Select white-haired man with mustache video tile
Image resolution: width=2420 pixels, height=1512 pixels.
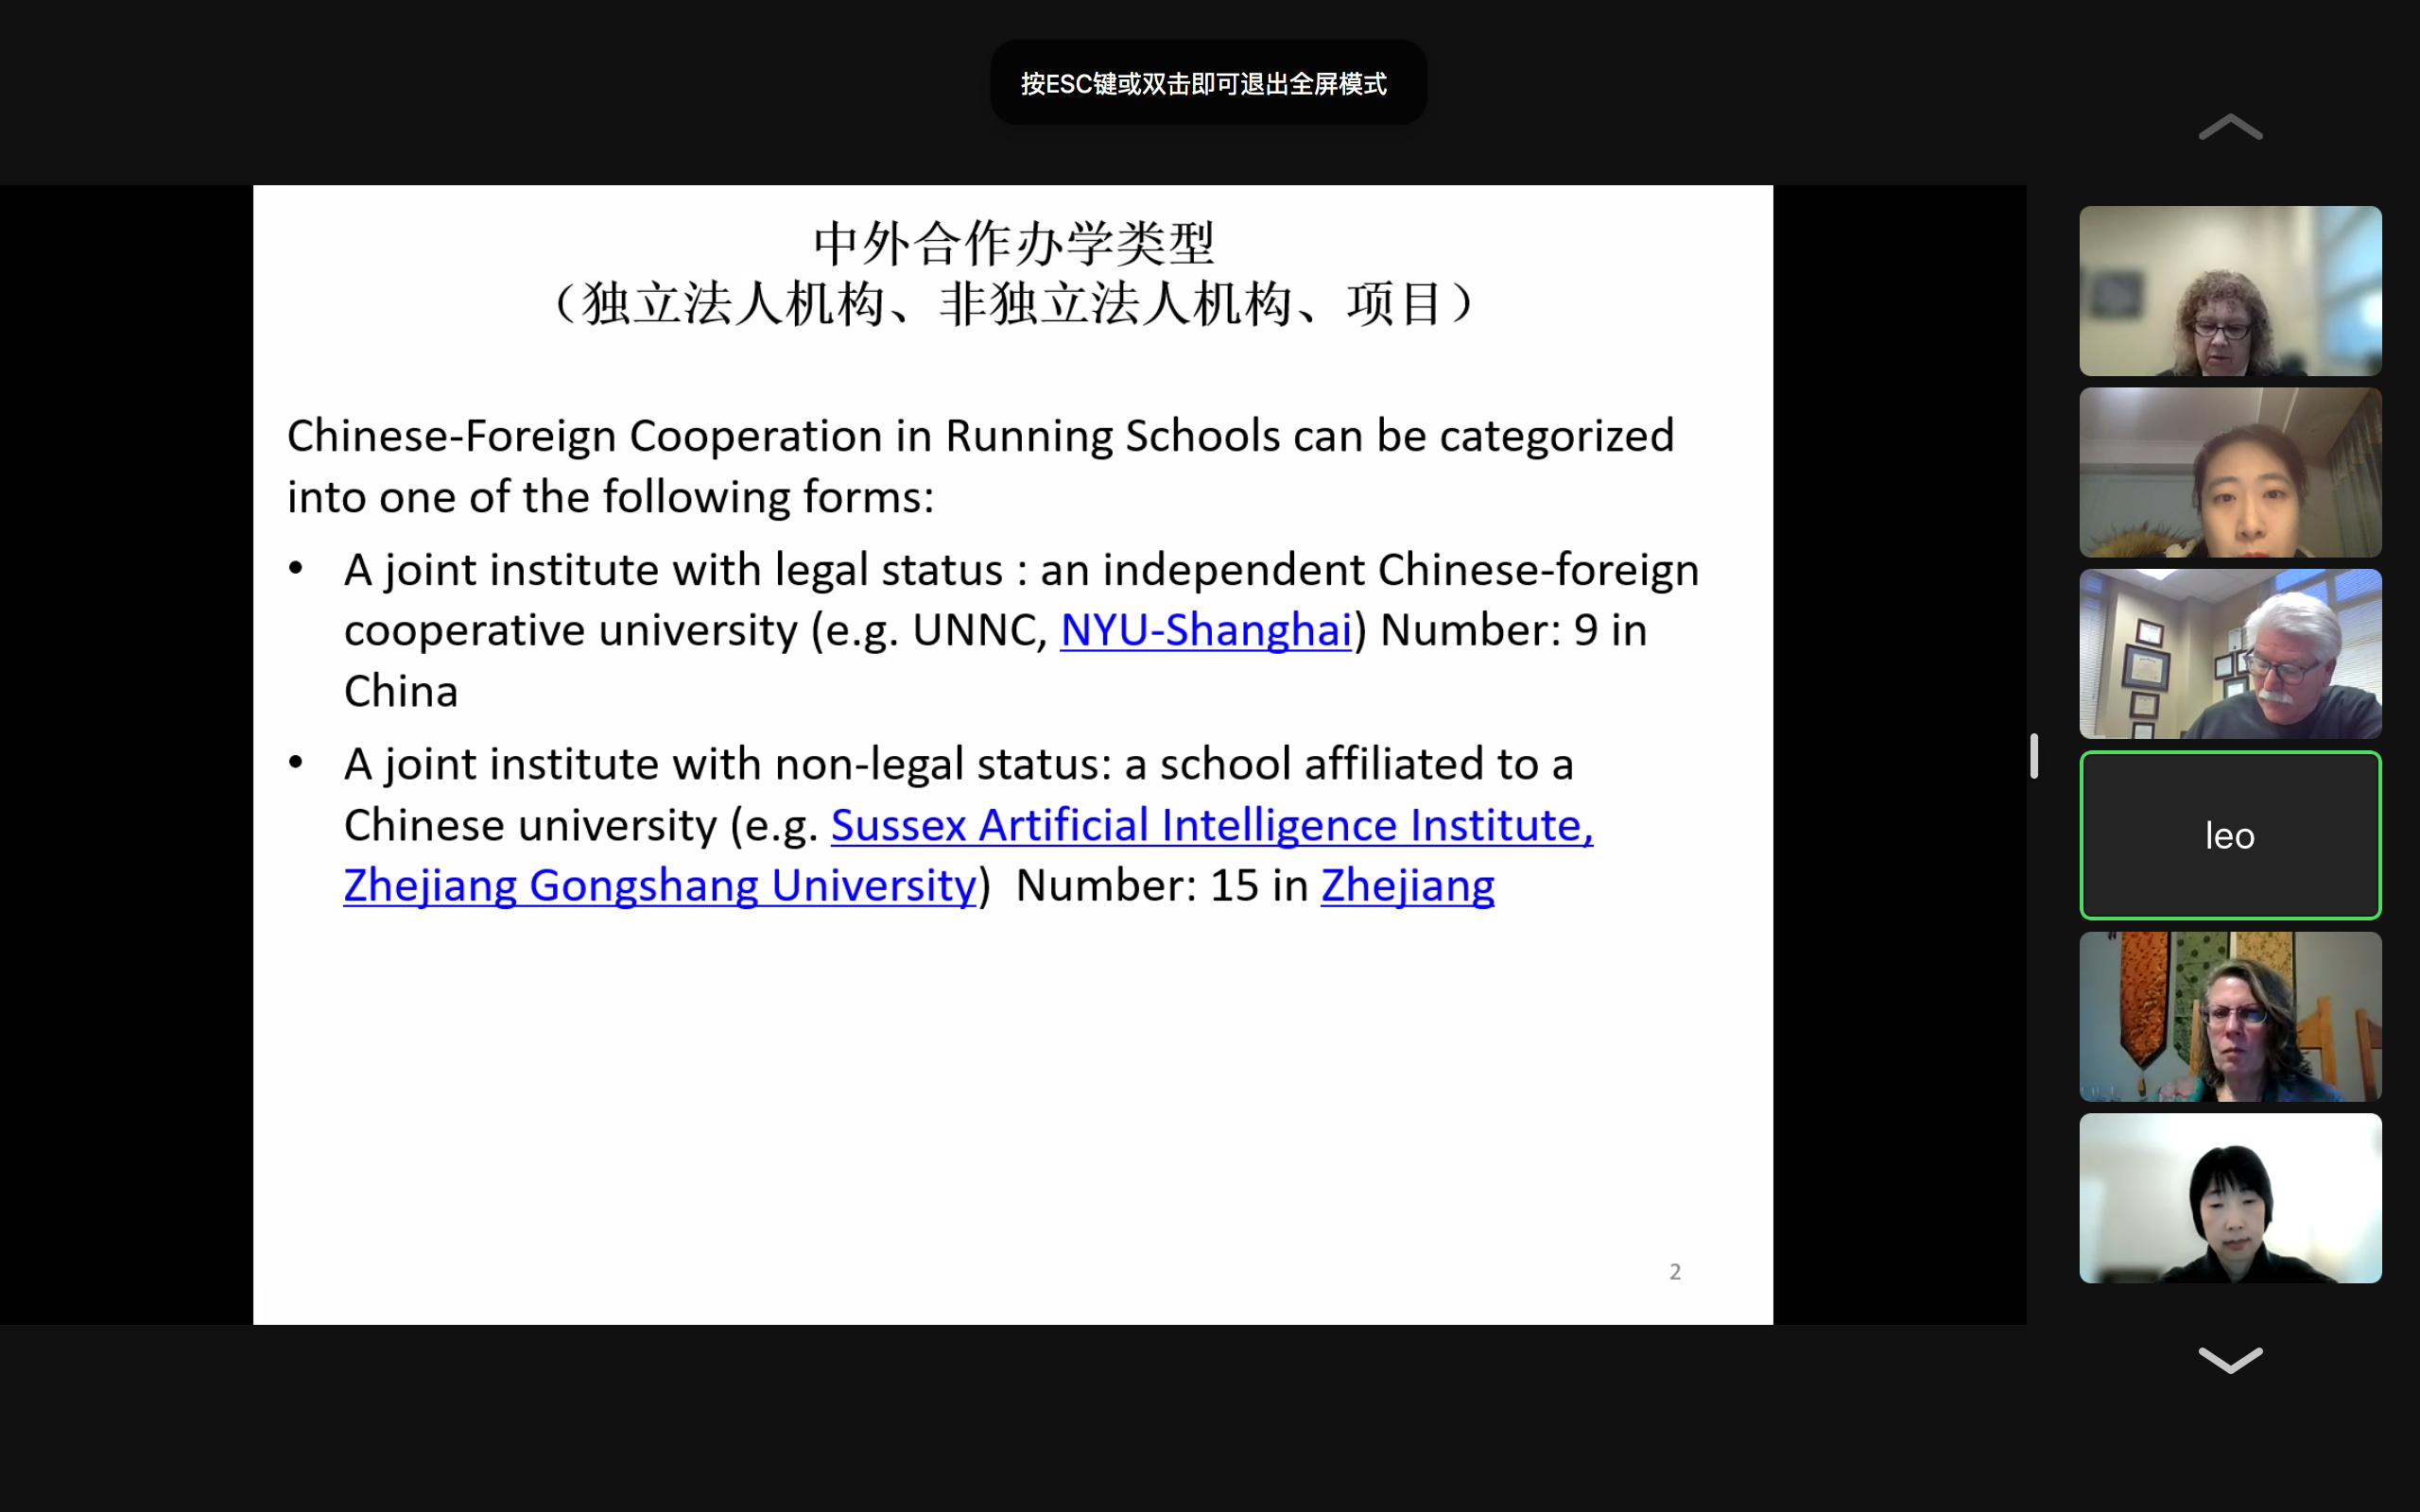coord(2229,654)
